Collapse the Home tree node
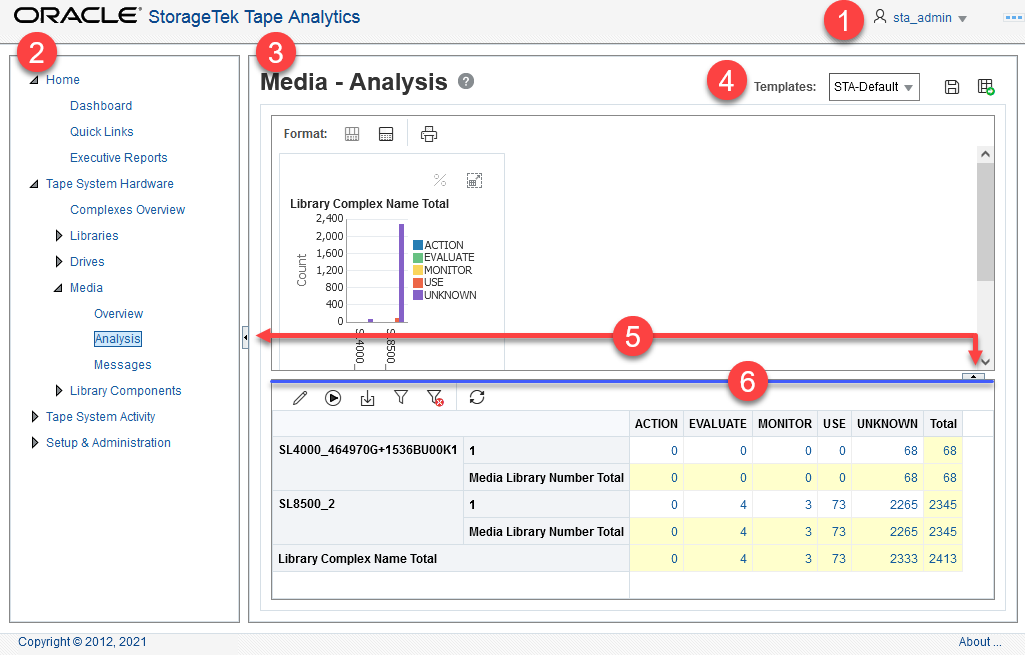Image resolution: width=1025 pixels, height=655 pixels. point(34,80)
